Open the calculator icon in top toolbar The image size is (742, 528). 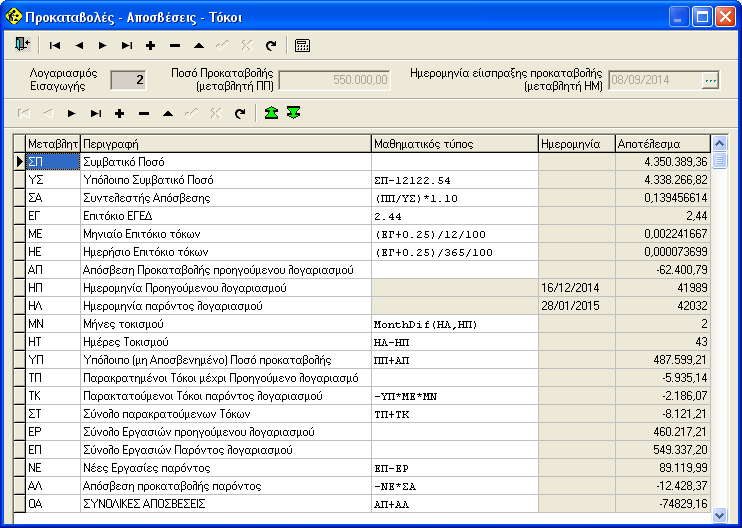click(302, 45)
